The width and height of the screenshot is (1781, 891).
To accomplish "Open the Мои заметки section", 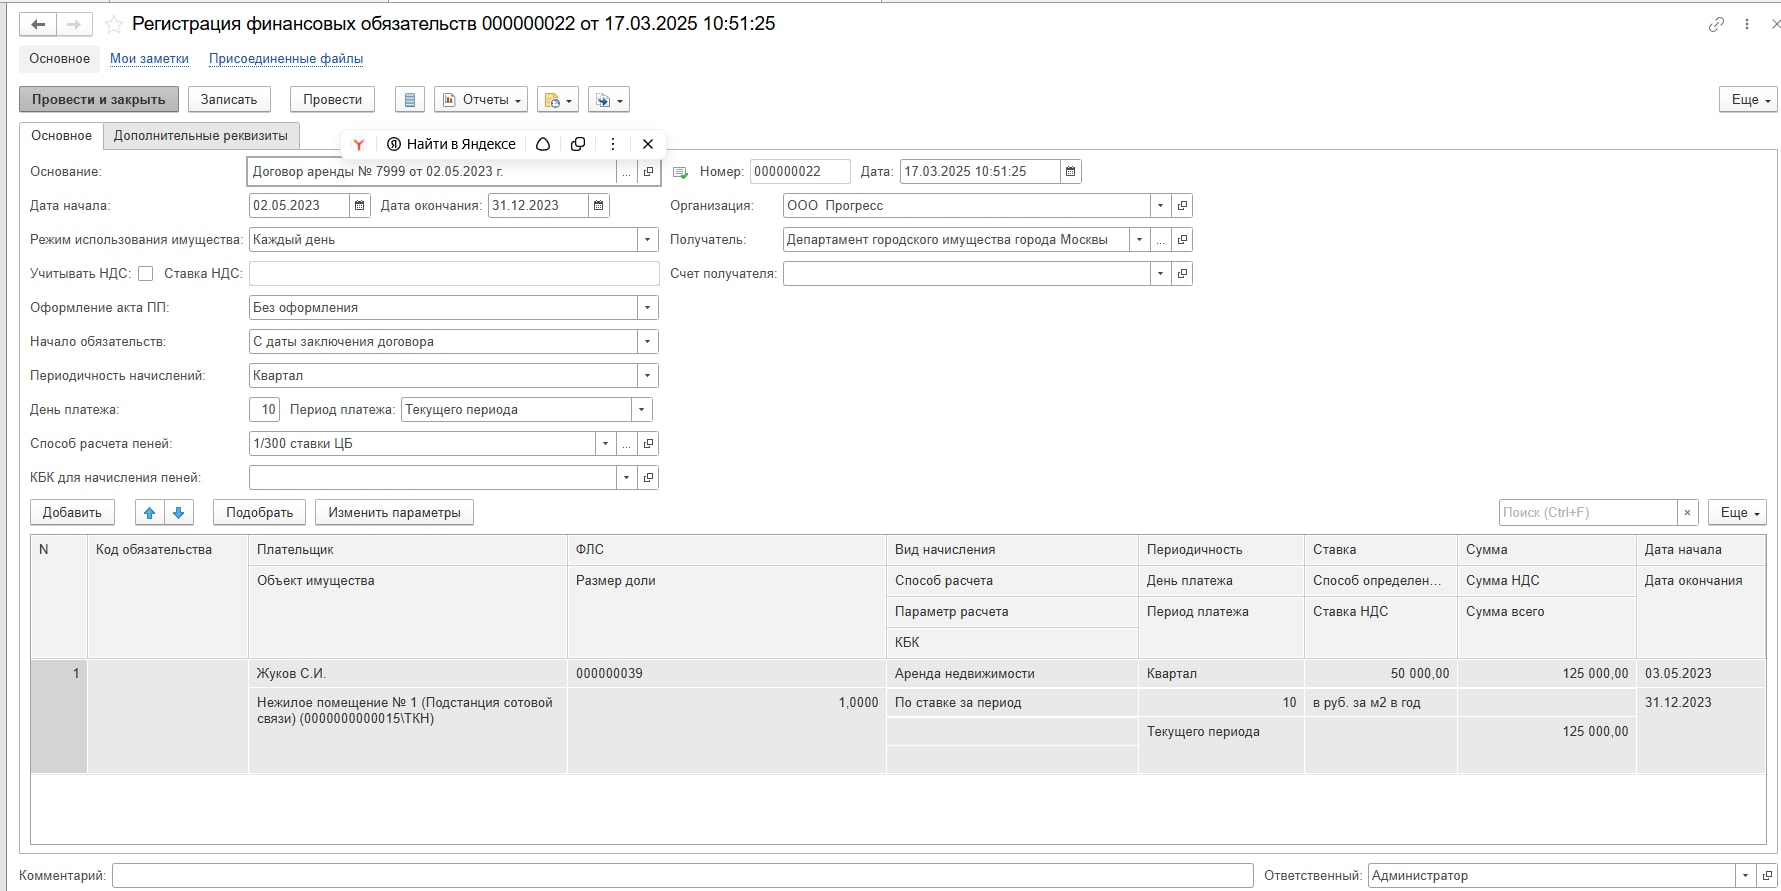I will (x=149, y=59).
